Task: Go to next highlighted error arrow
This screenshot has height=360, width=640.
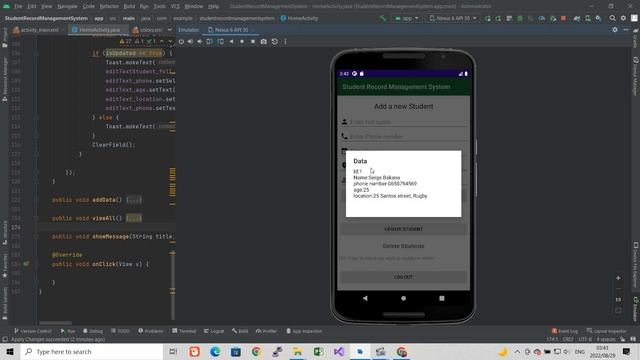Action: (x=170, y=41)
